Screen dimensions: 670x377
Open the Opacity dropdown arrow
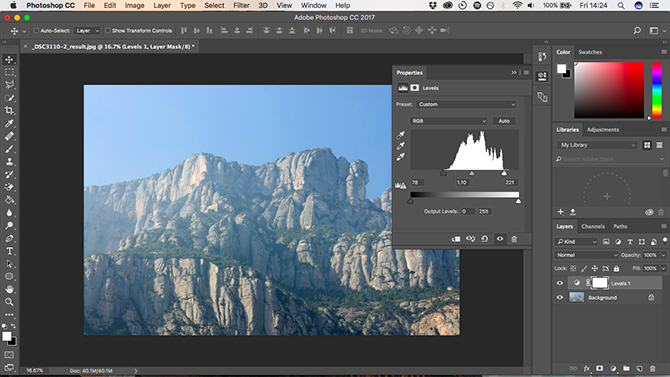(663, 255)
